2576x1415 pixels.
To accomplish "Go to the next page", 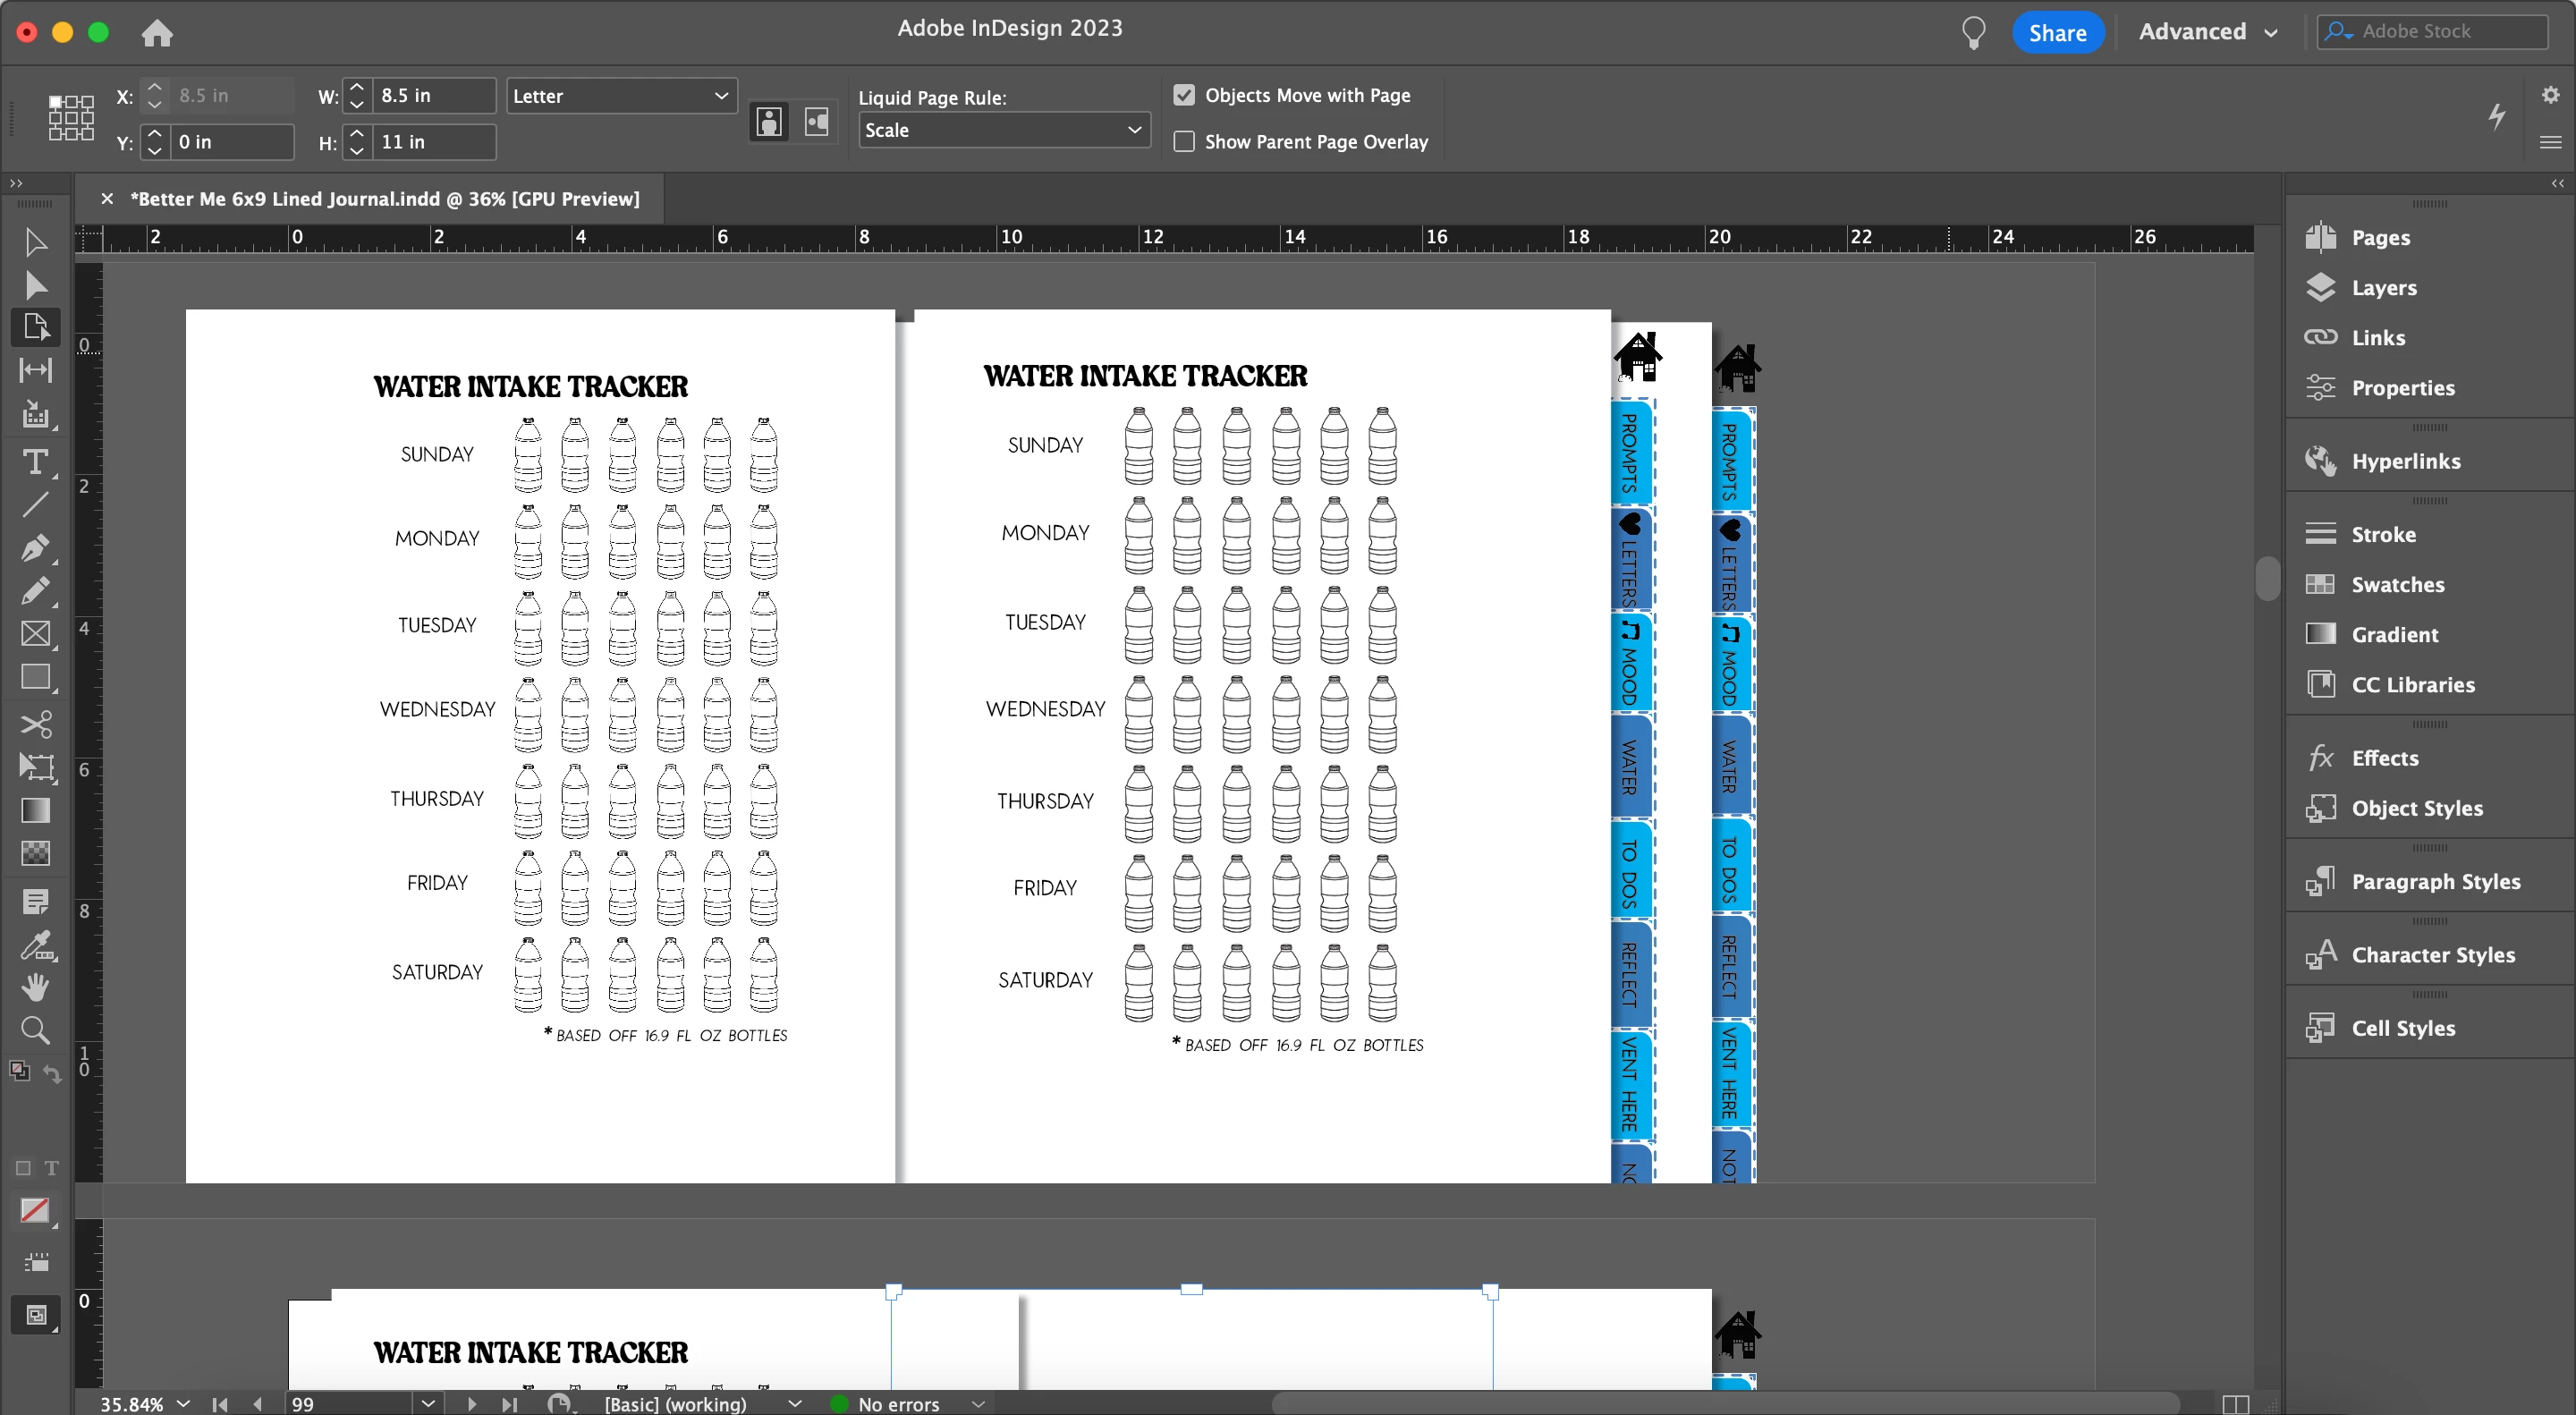I will pyautogui.click(x=471, y=1403).
